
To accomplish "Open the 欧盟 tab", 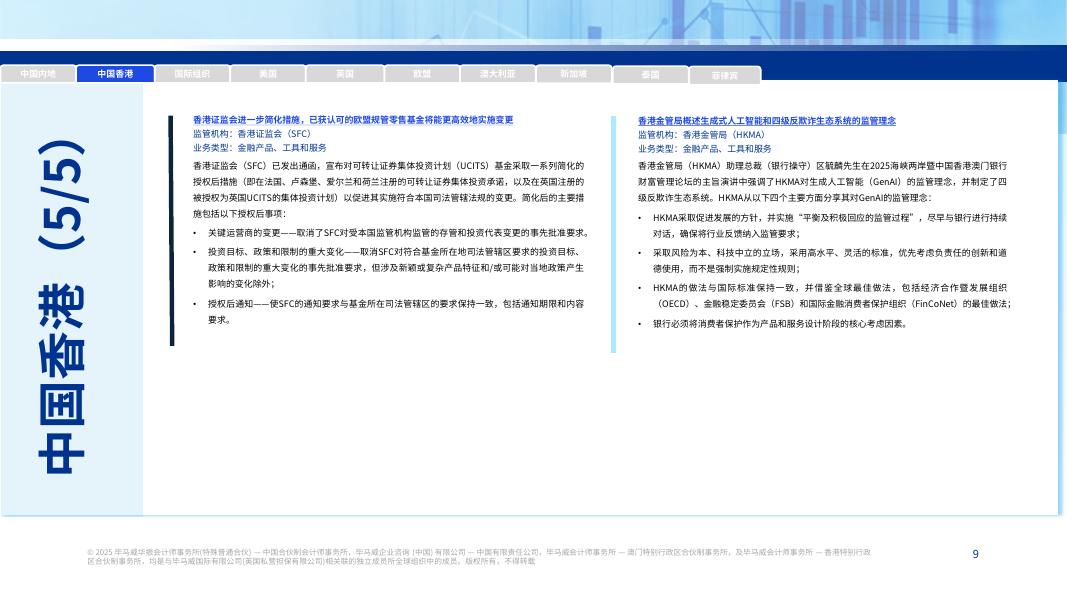I will coord(420,73).
